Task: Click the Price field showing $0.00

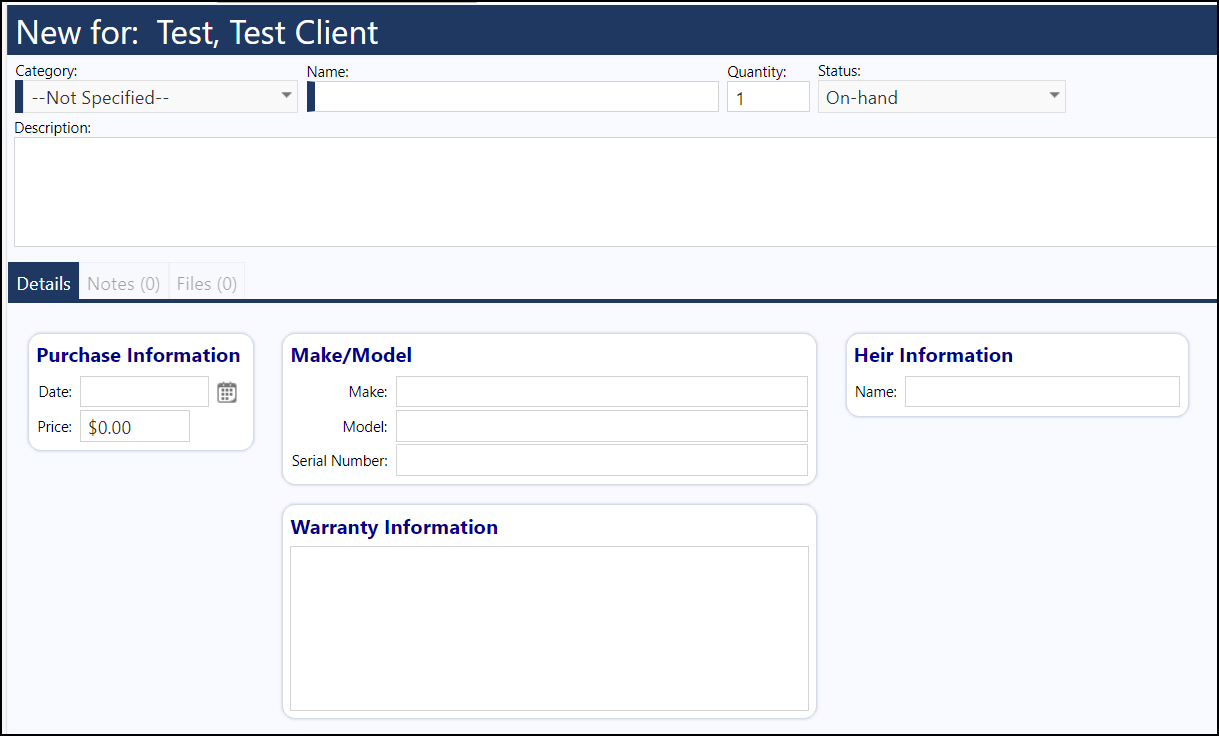Action: (135, 427)
